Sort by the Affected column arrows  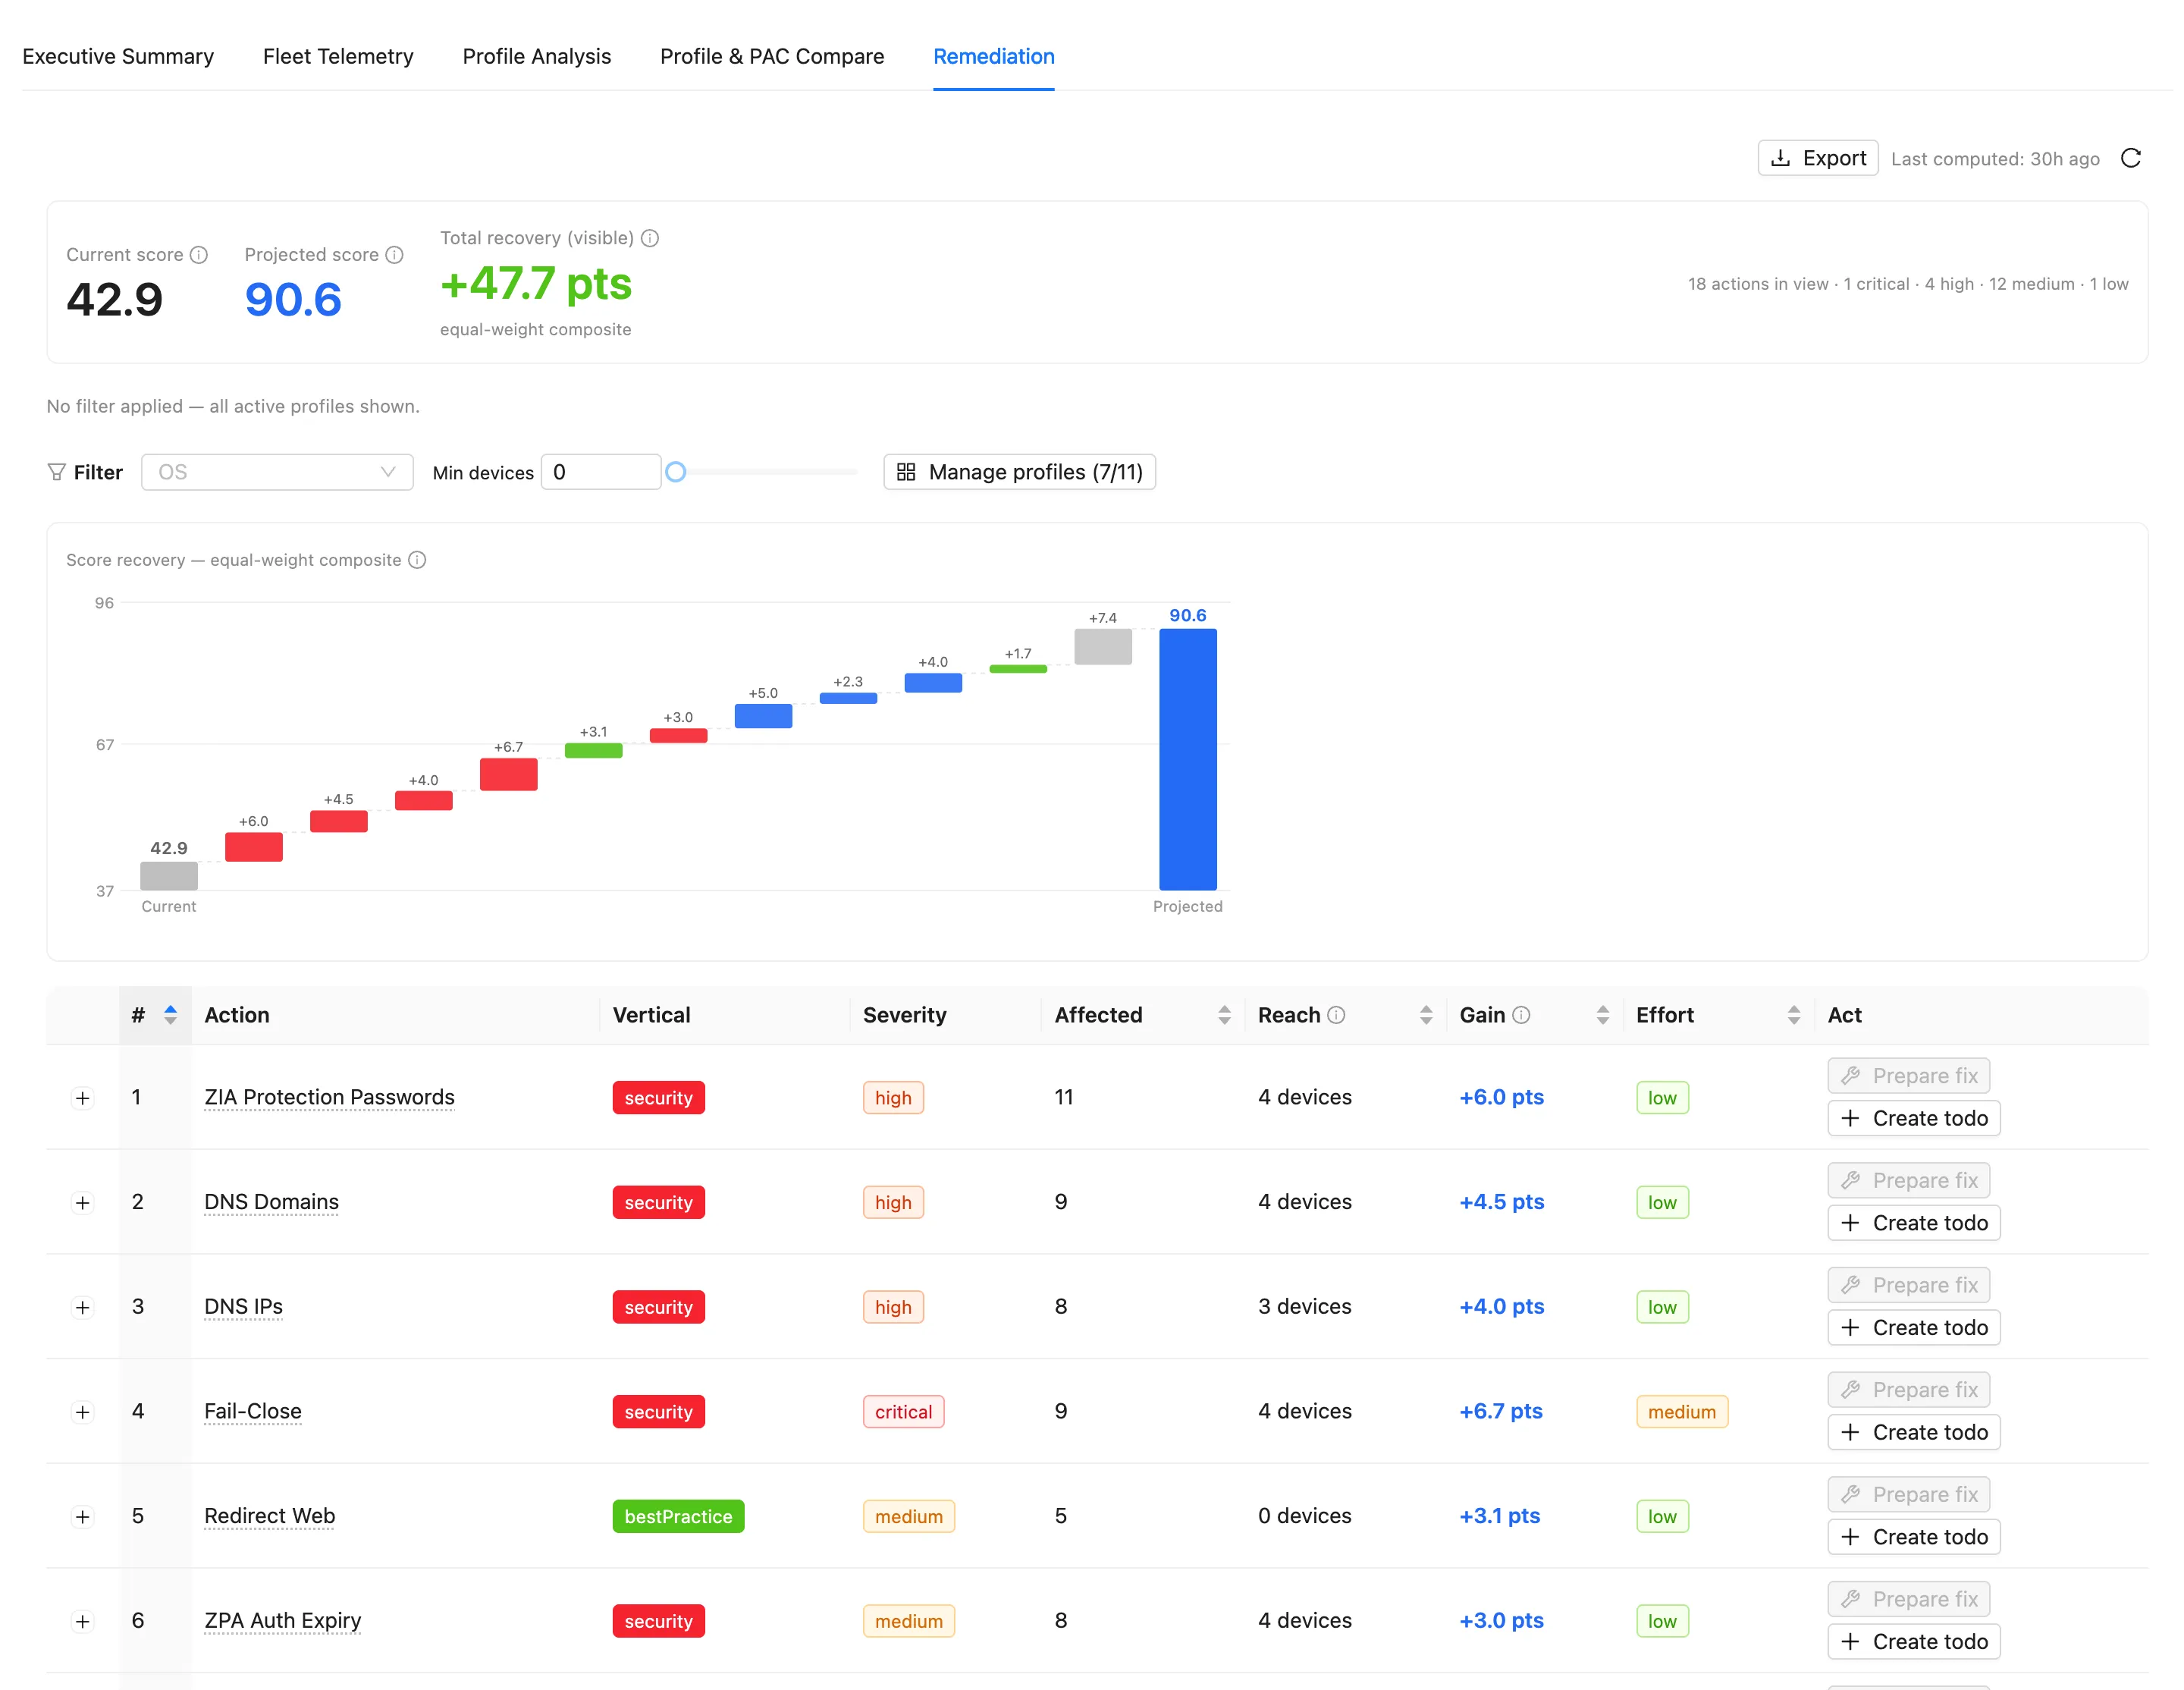(x=1224, y=1015)
